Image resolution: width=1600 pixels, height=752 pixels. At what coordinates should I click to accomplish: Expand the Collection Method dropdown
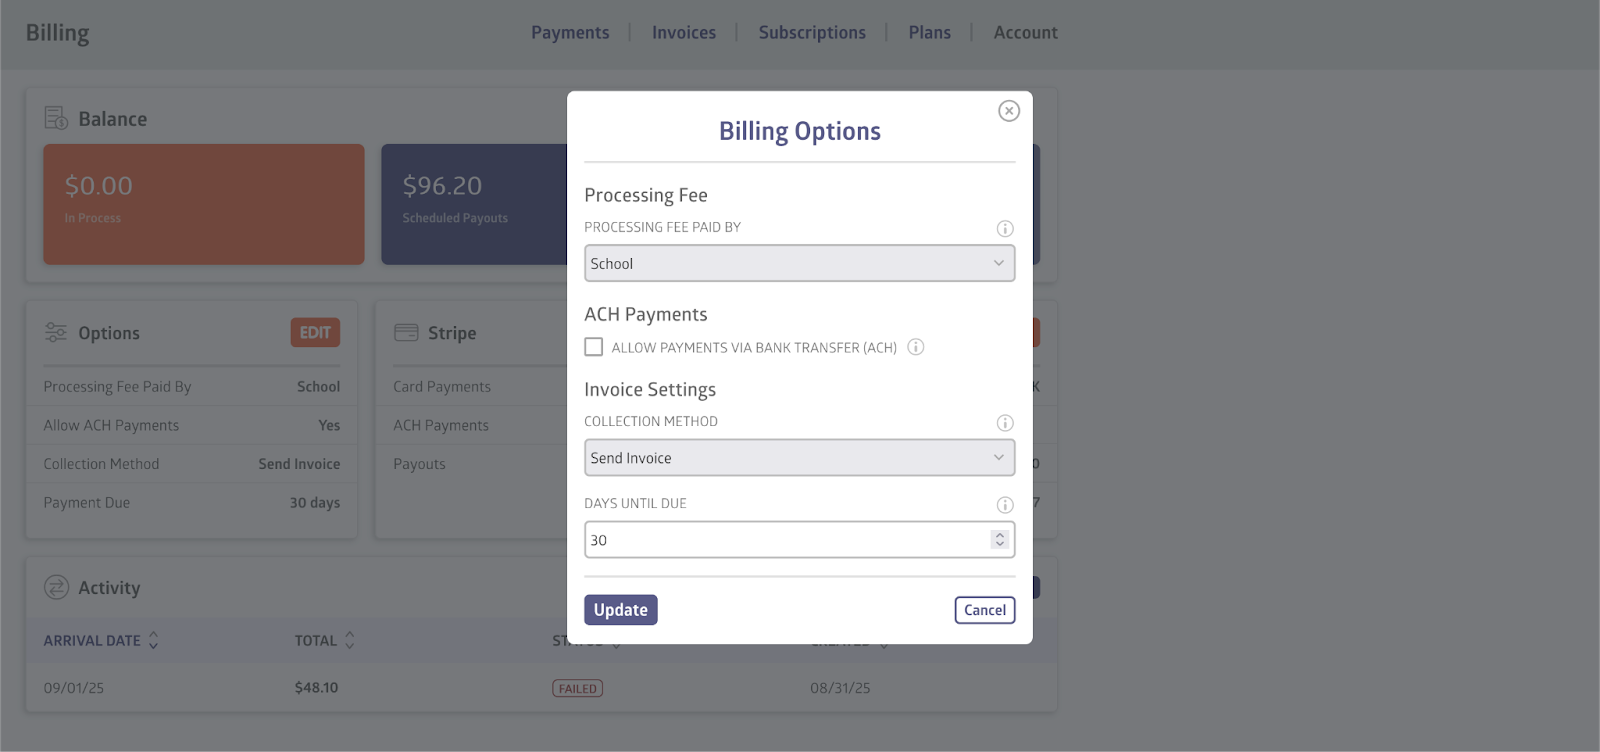[x=799, y=458]
